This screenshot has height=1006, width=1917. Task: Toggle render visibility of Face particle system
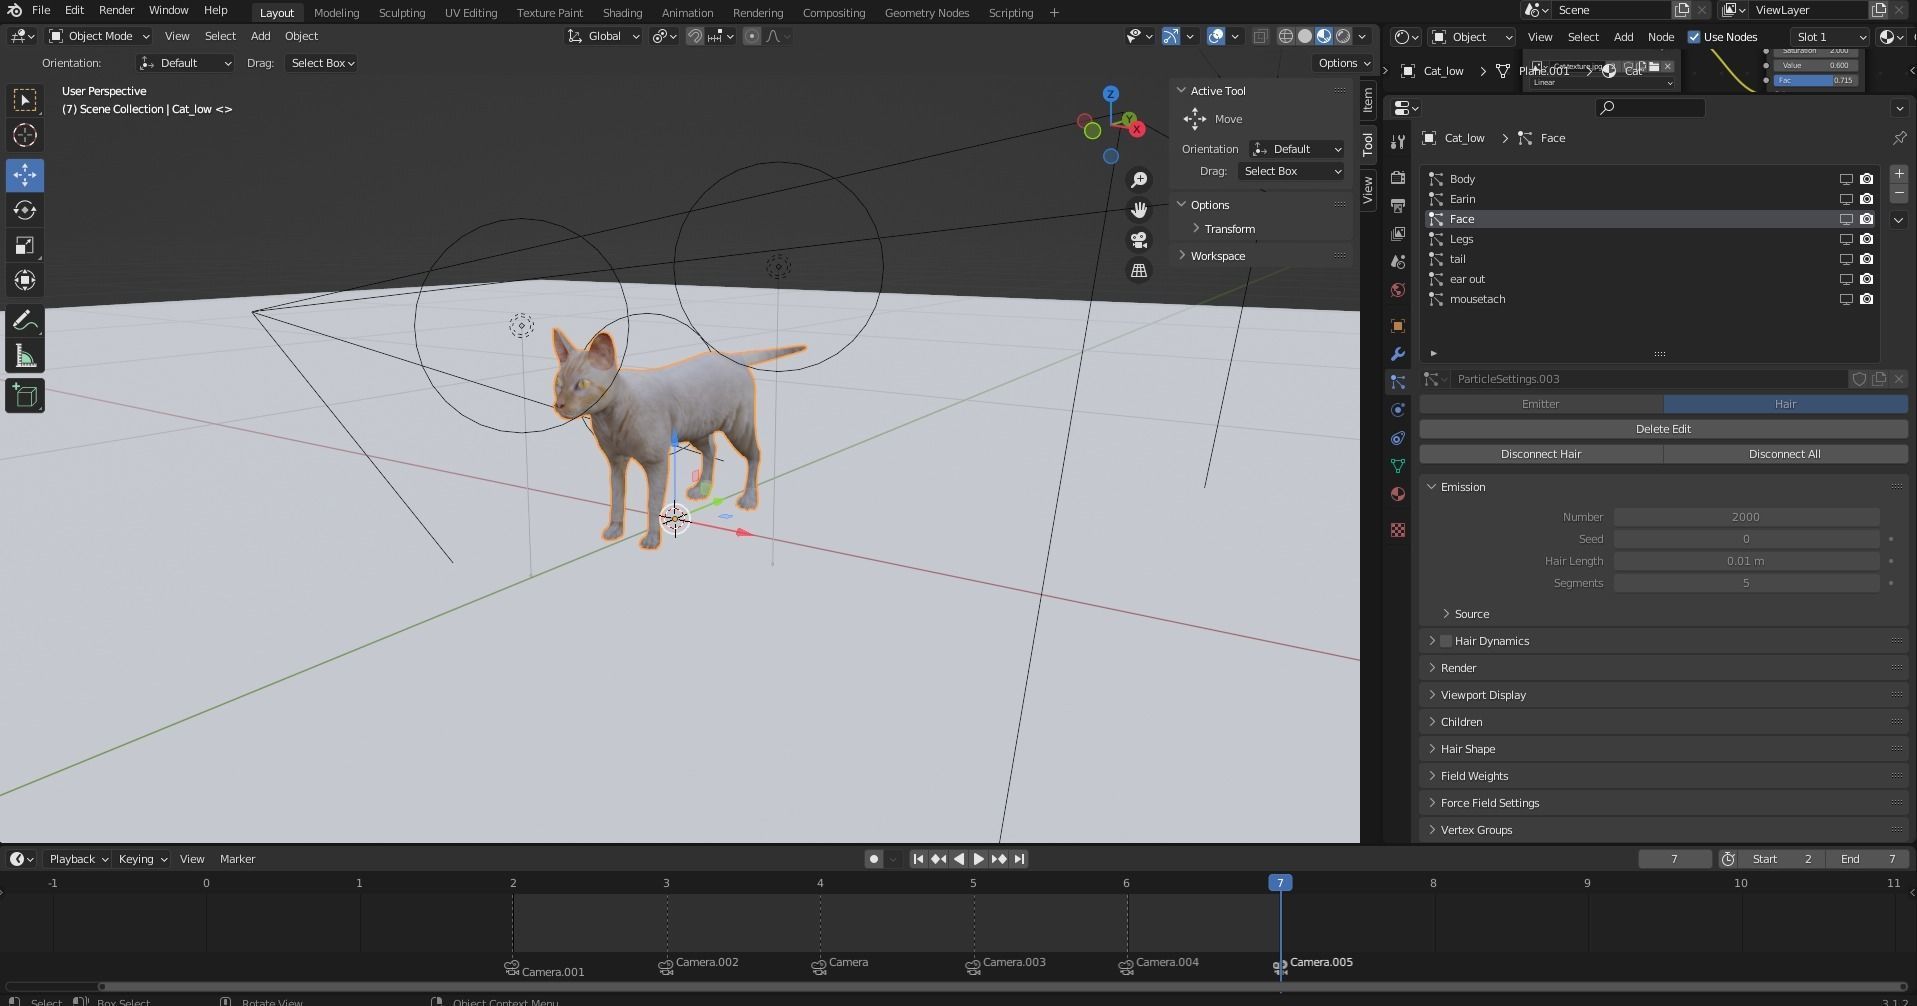1866,219
